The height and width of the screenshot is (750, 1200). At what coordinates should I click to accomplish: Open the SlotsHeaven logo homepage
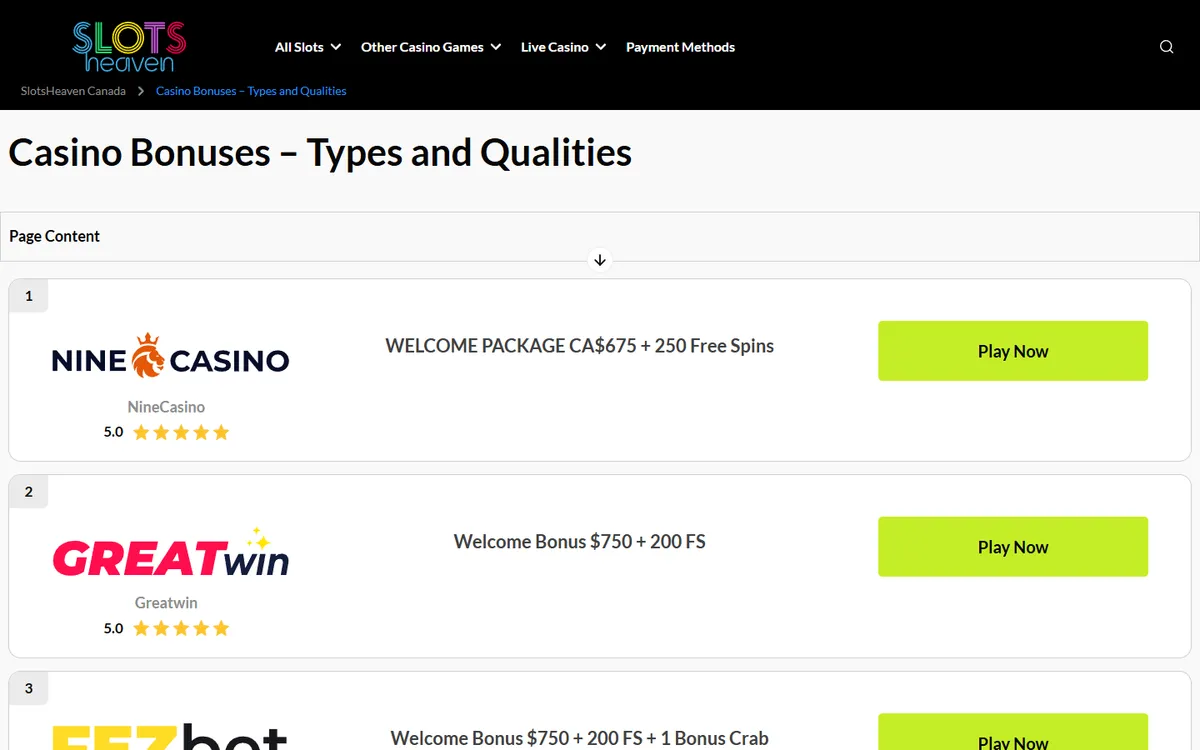point(129,46)
